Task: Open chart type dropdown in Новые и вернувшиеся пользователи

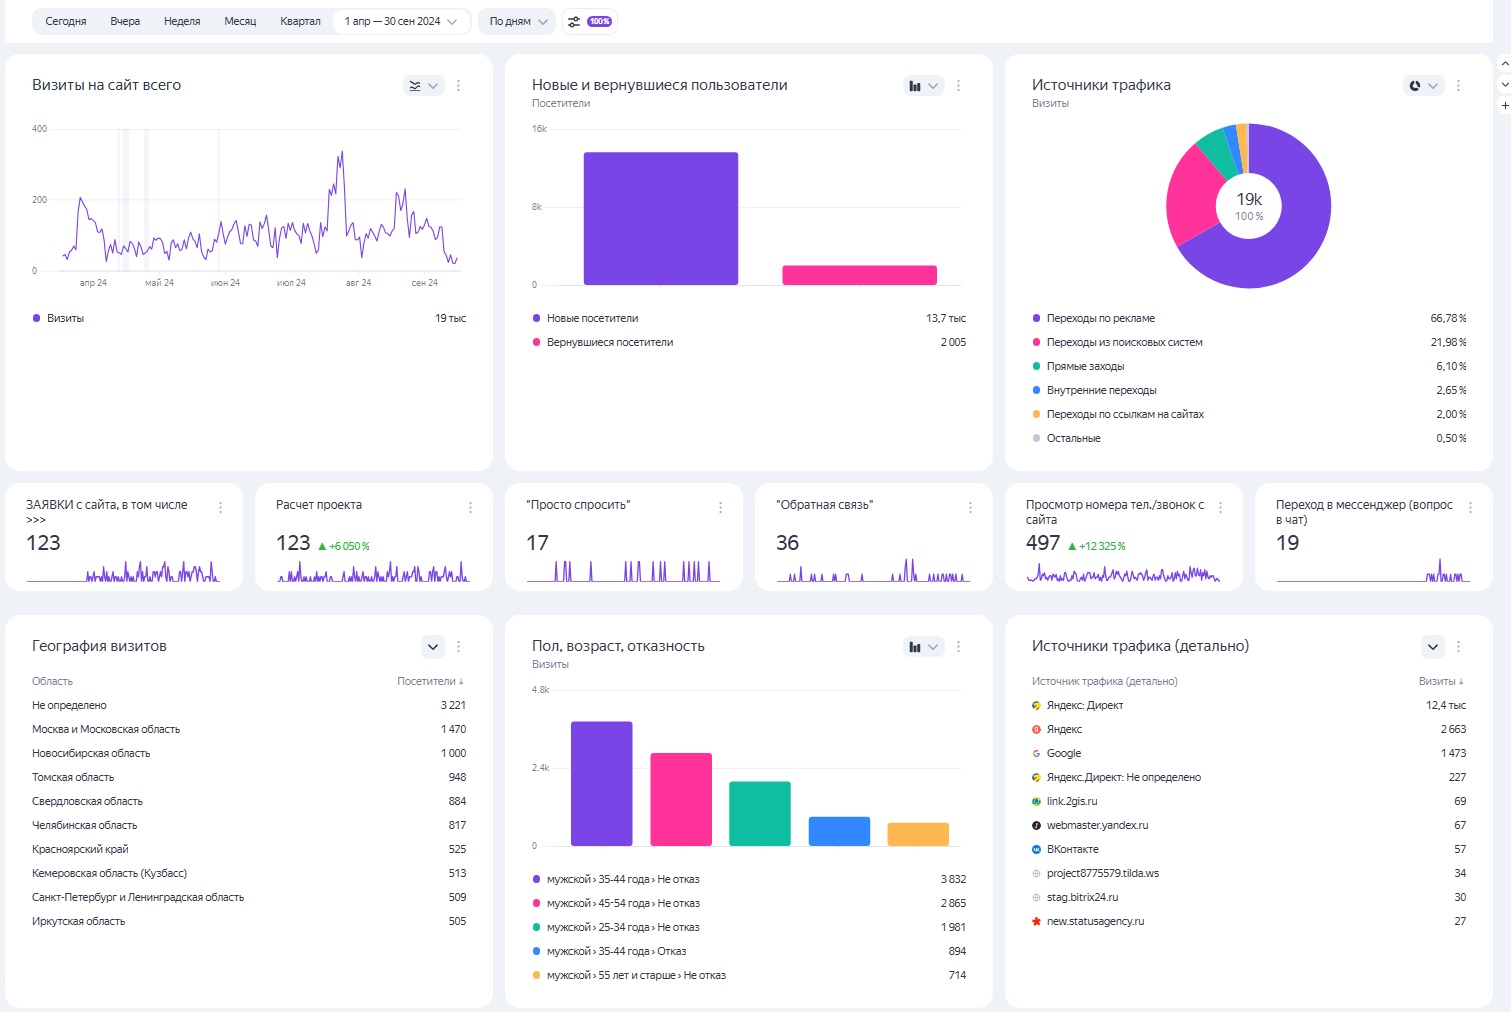Action: [x=923, y=86]
